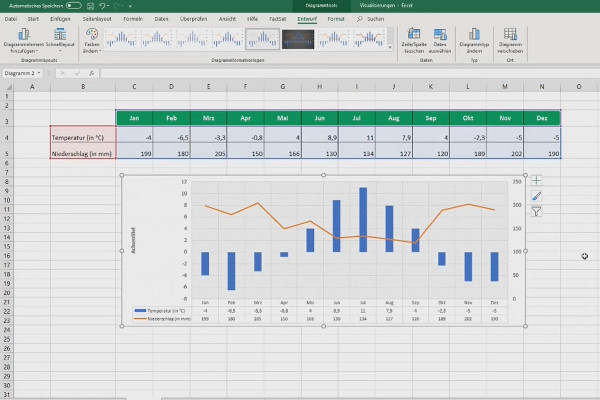This screenshot has height=400, width=600.
Task: Select column header A
Action: 32,87
